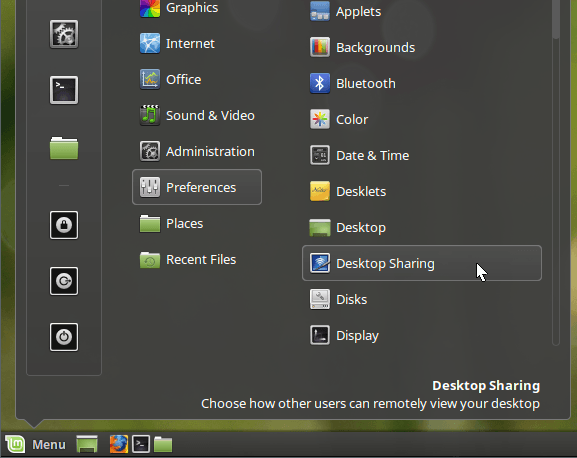
Task: Select the Administration category
Action: pos(197,152)
